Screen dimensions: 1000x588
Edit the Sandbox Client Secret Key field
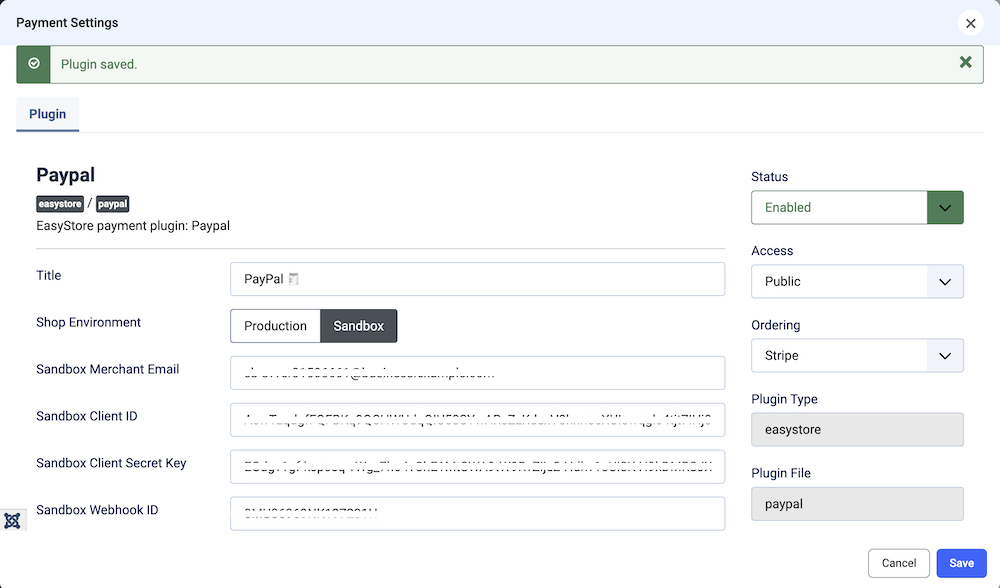tap(477, 467)
